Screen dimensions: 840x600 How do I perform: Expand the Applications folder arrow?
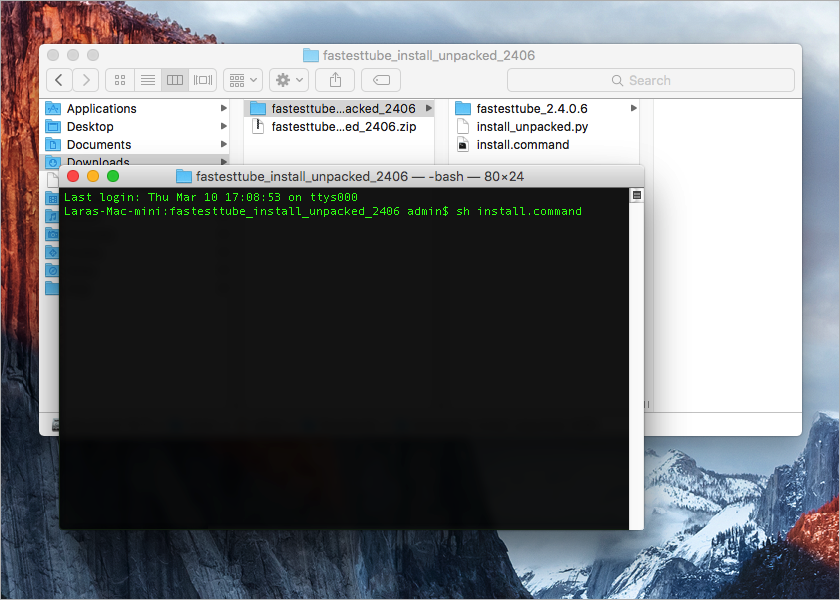(x=223, y=108)
